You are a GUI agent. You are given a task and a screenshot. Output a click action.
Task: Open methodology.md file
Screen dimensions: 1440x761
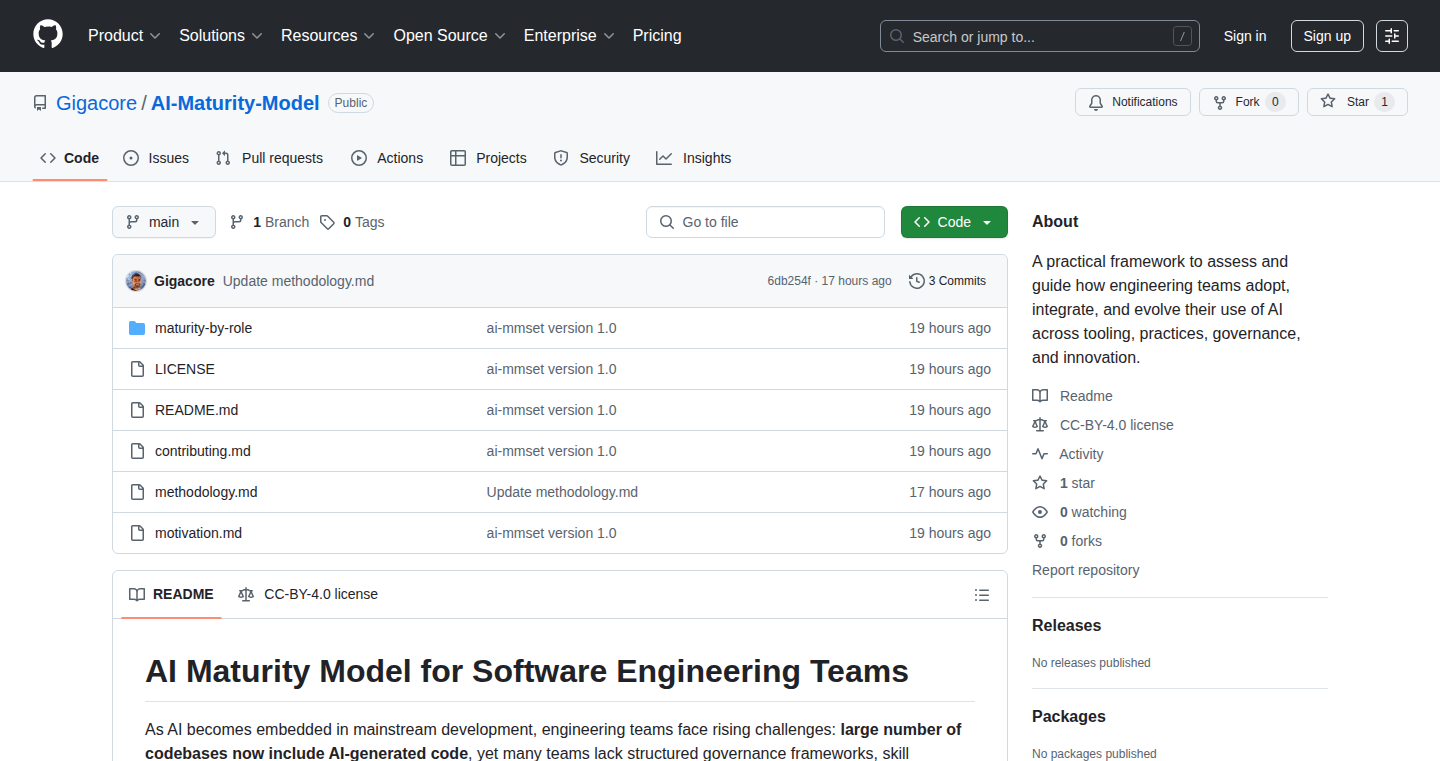pyautogui.click(x=206, y=492)
